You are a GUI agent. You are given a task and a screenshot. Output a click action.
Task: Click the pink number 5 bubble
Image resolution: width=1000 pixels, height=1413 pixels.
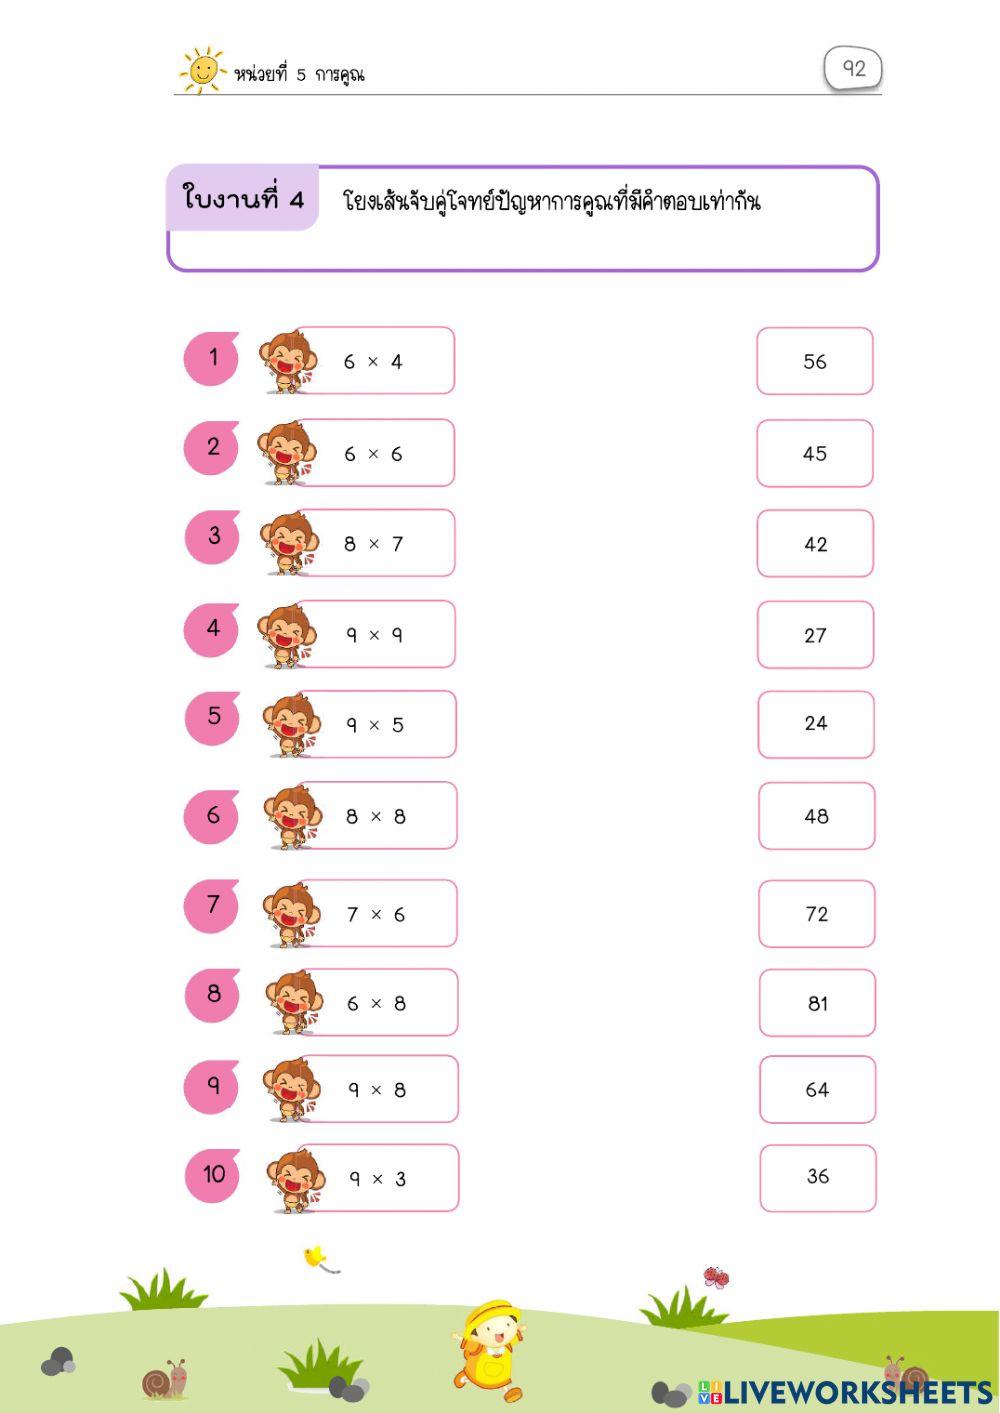213,717
